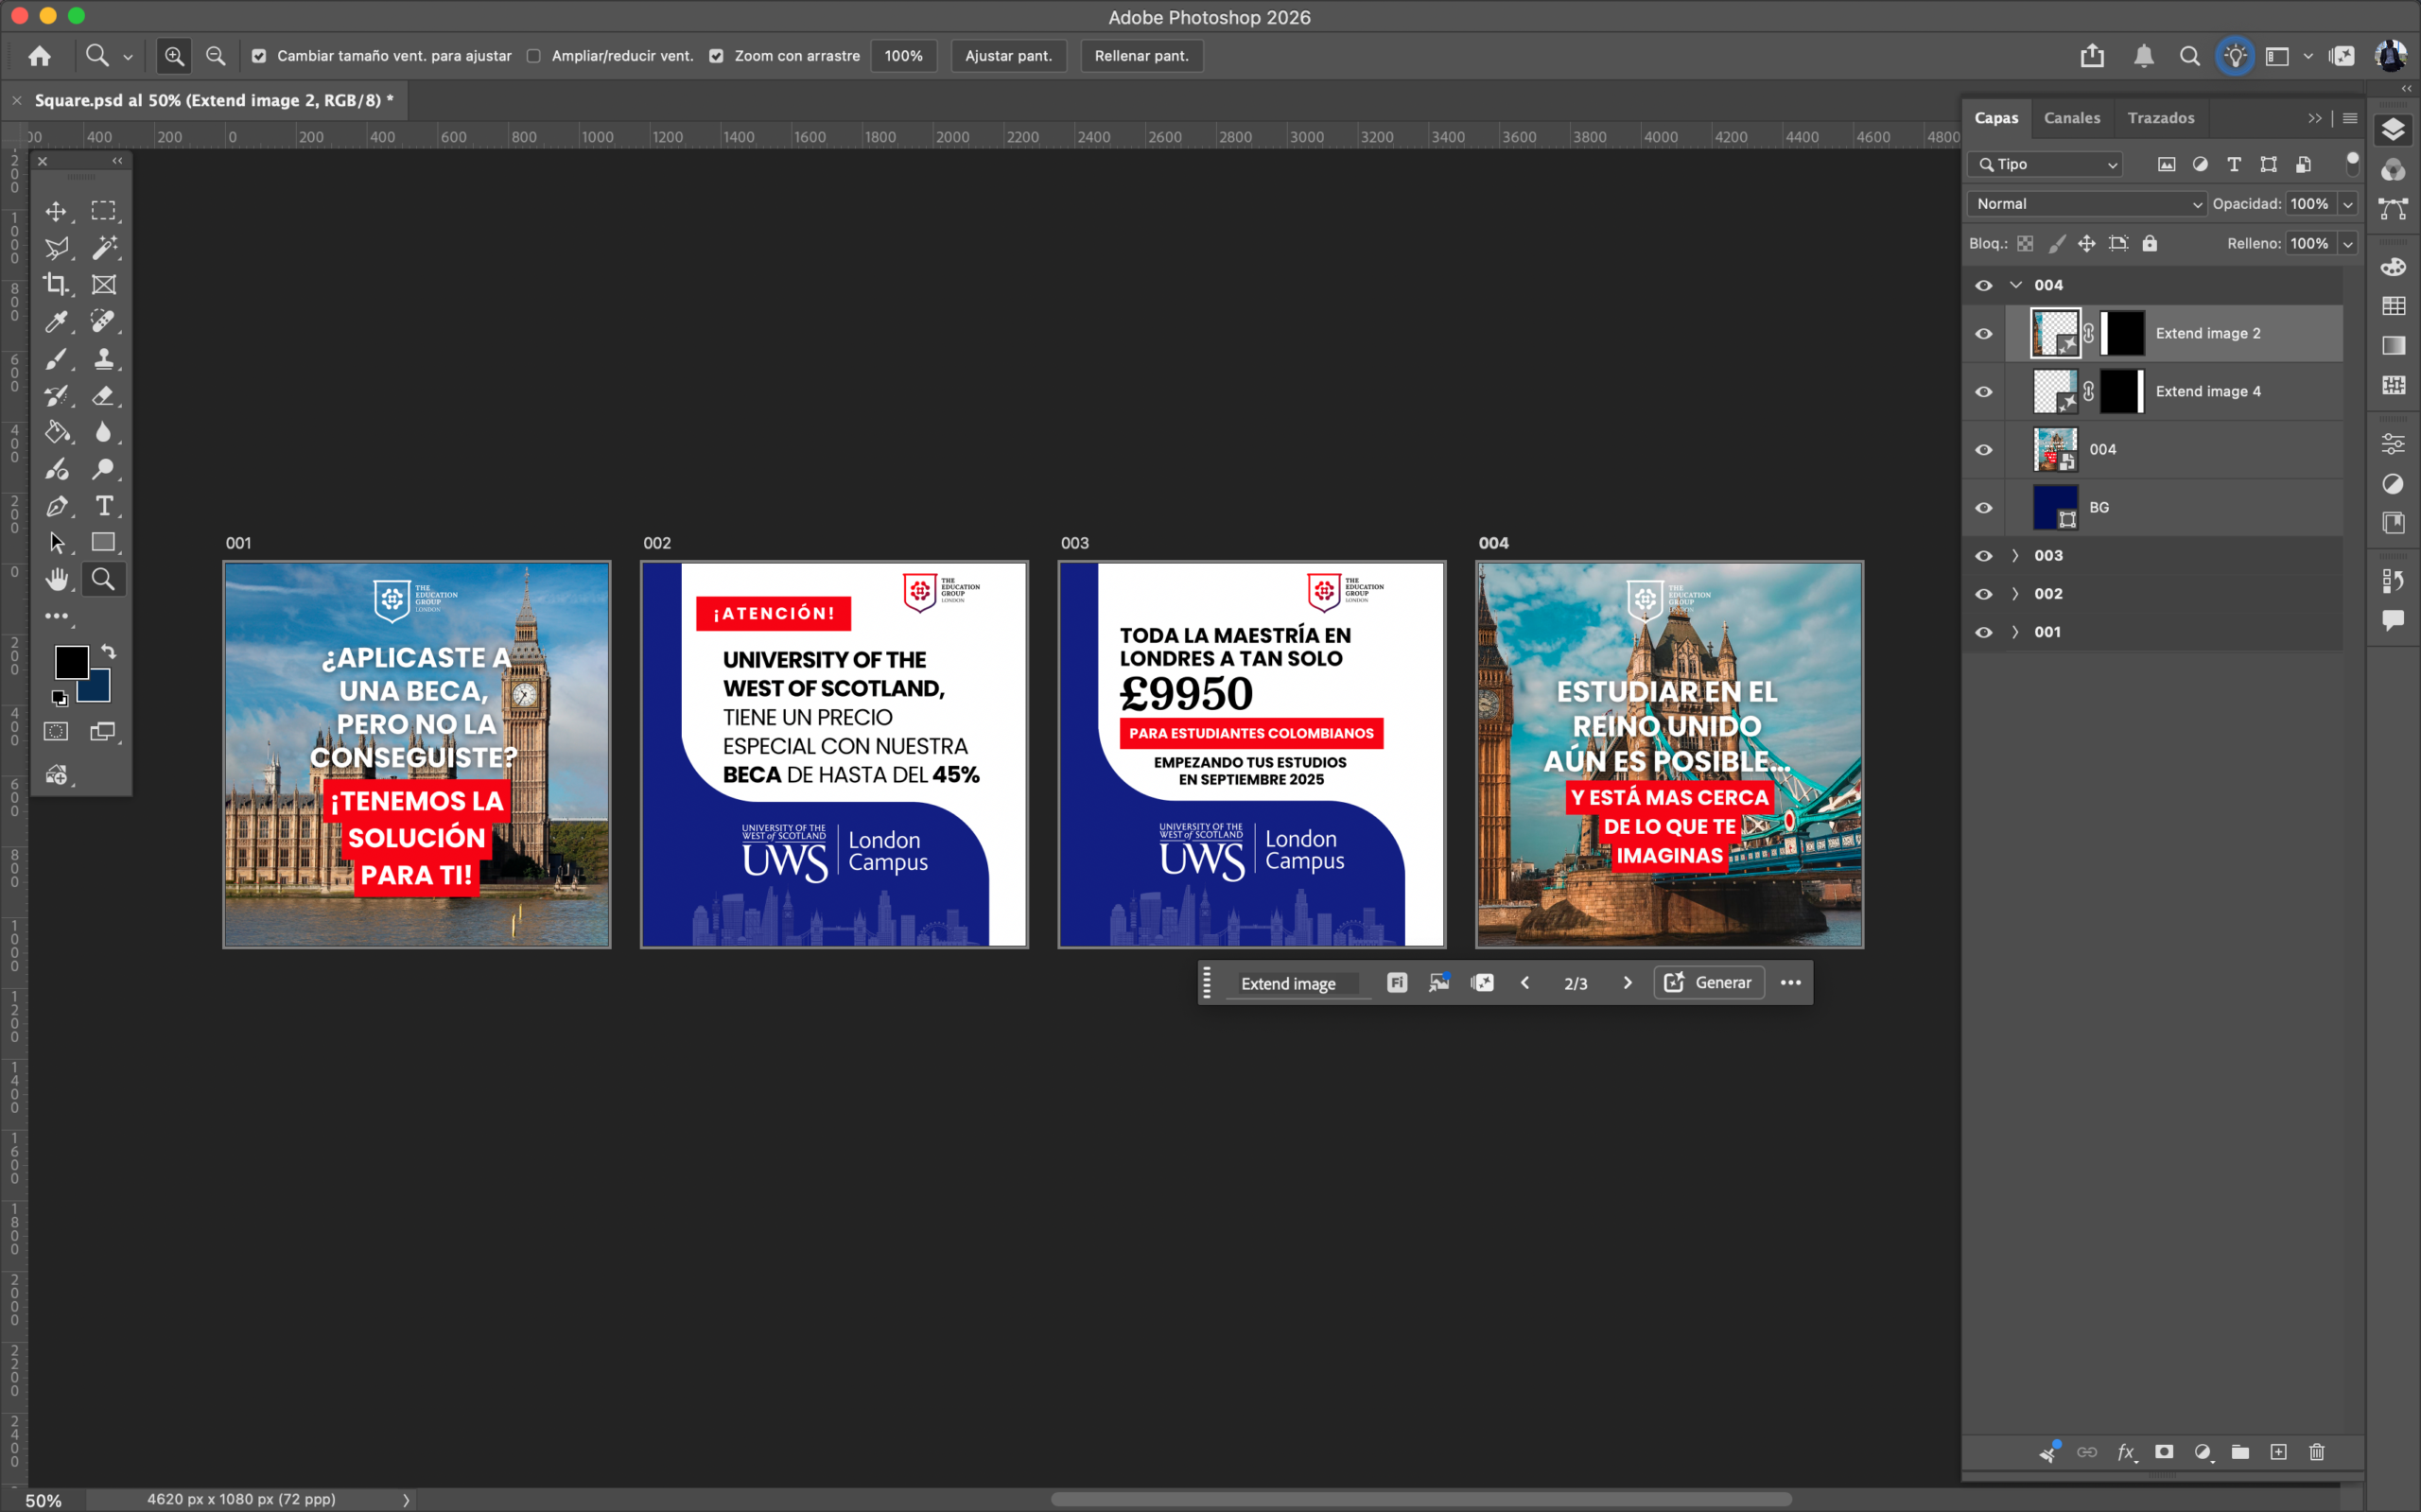Select the Crop tool
The width and height of the screenshot is (2421, 1512).
tap(56, 285)
